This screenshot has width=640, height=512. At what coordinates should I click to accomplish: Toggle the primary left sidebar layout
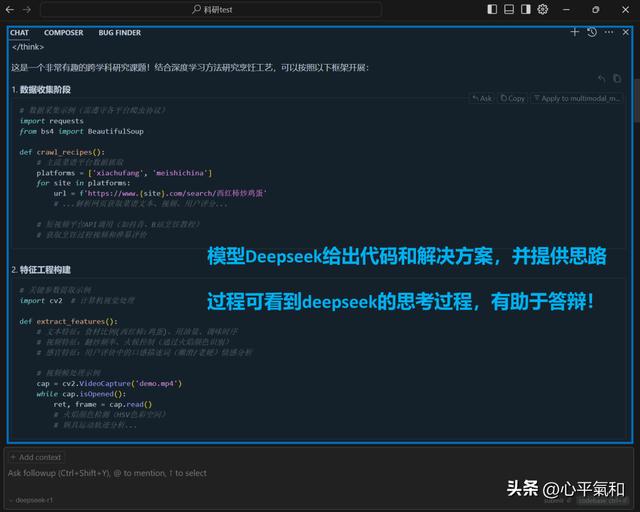click(492, 9)
